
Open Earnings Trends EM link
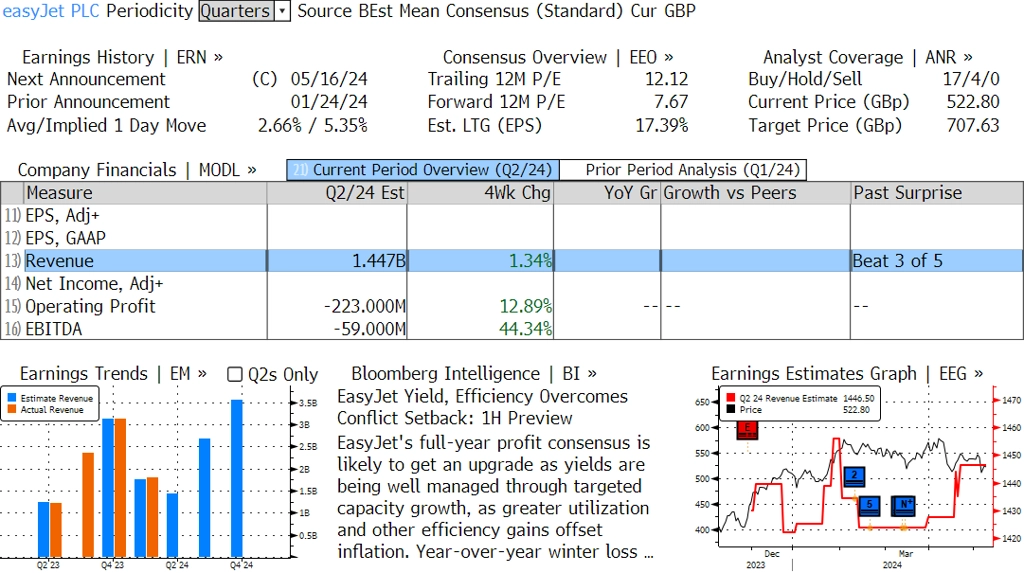point(113,374)
